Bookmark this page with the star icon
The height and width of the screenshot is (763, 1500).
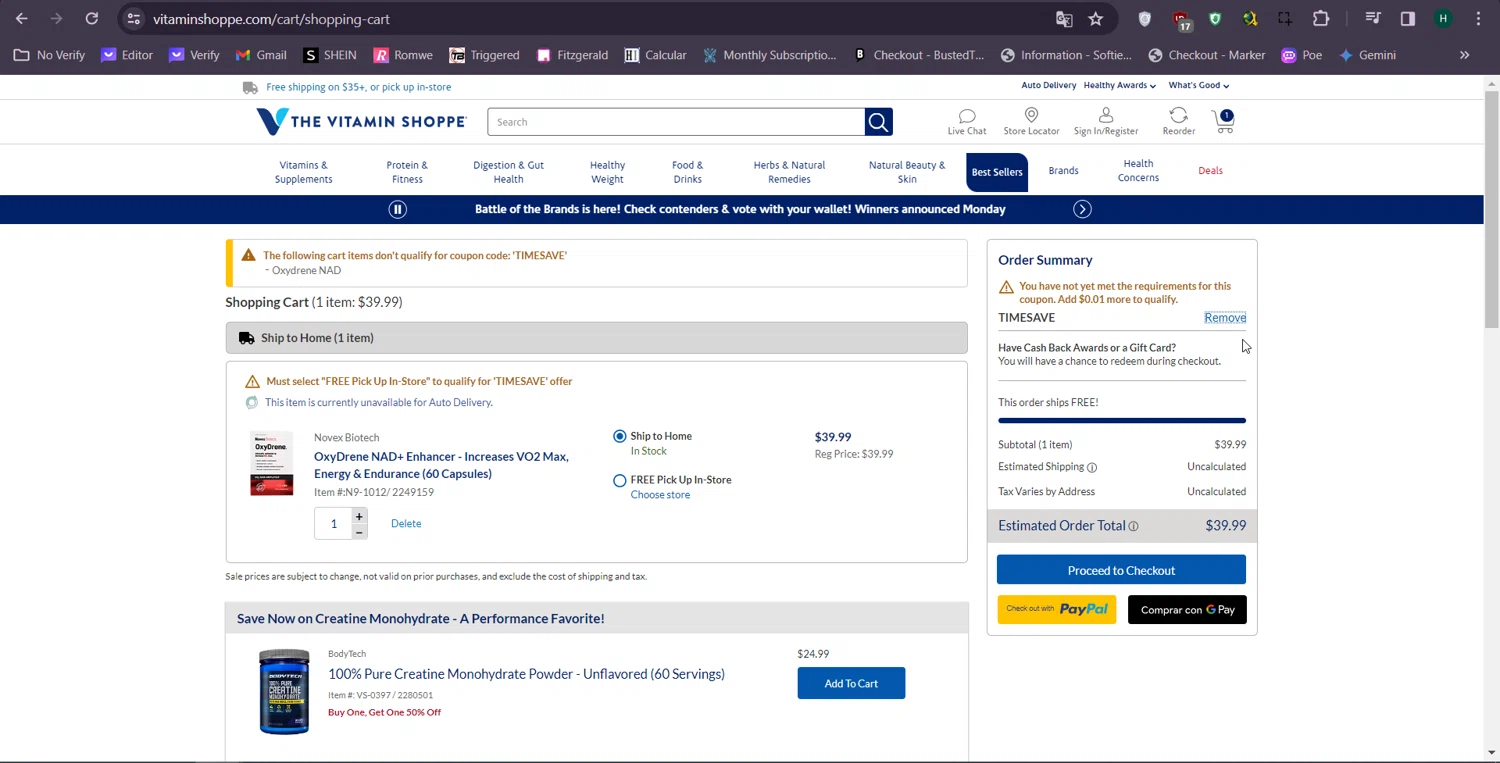point(1096,19)
